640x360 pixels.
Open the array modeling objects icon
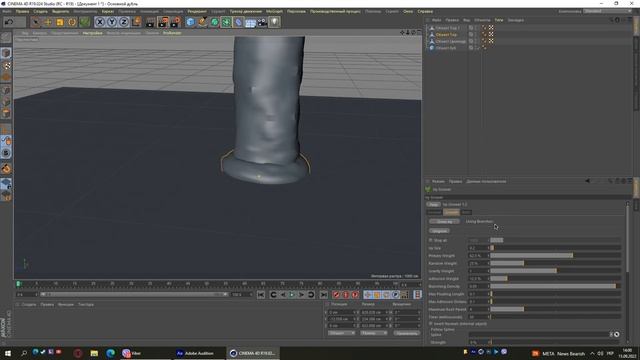226,22
